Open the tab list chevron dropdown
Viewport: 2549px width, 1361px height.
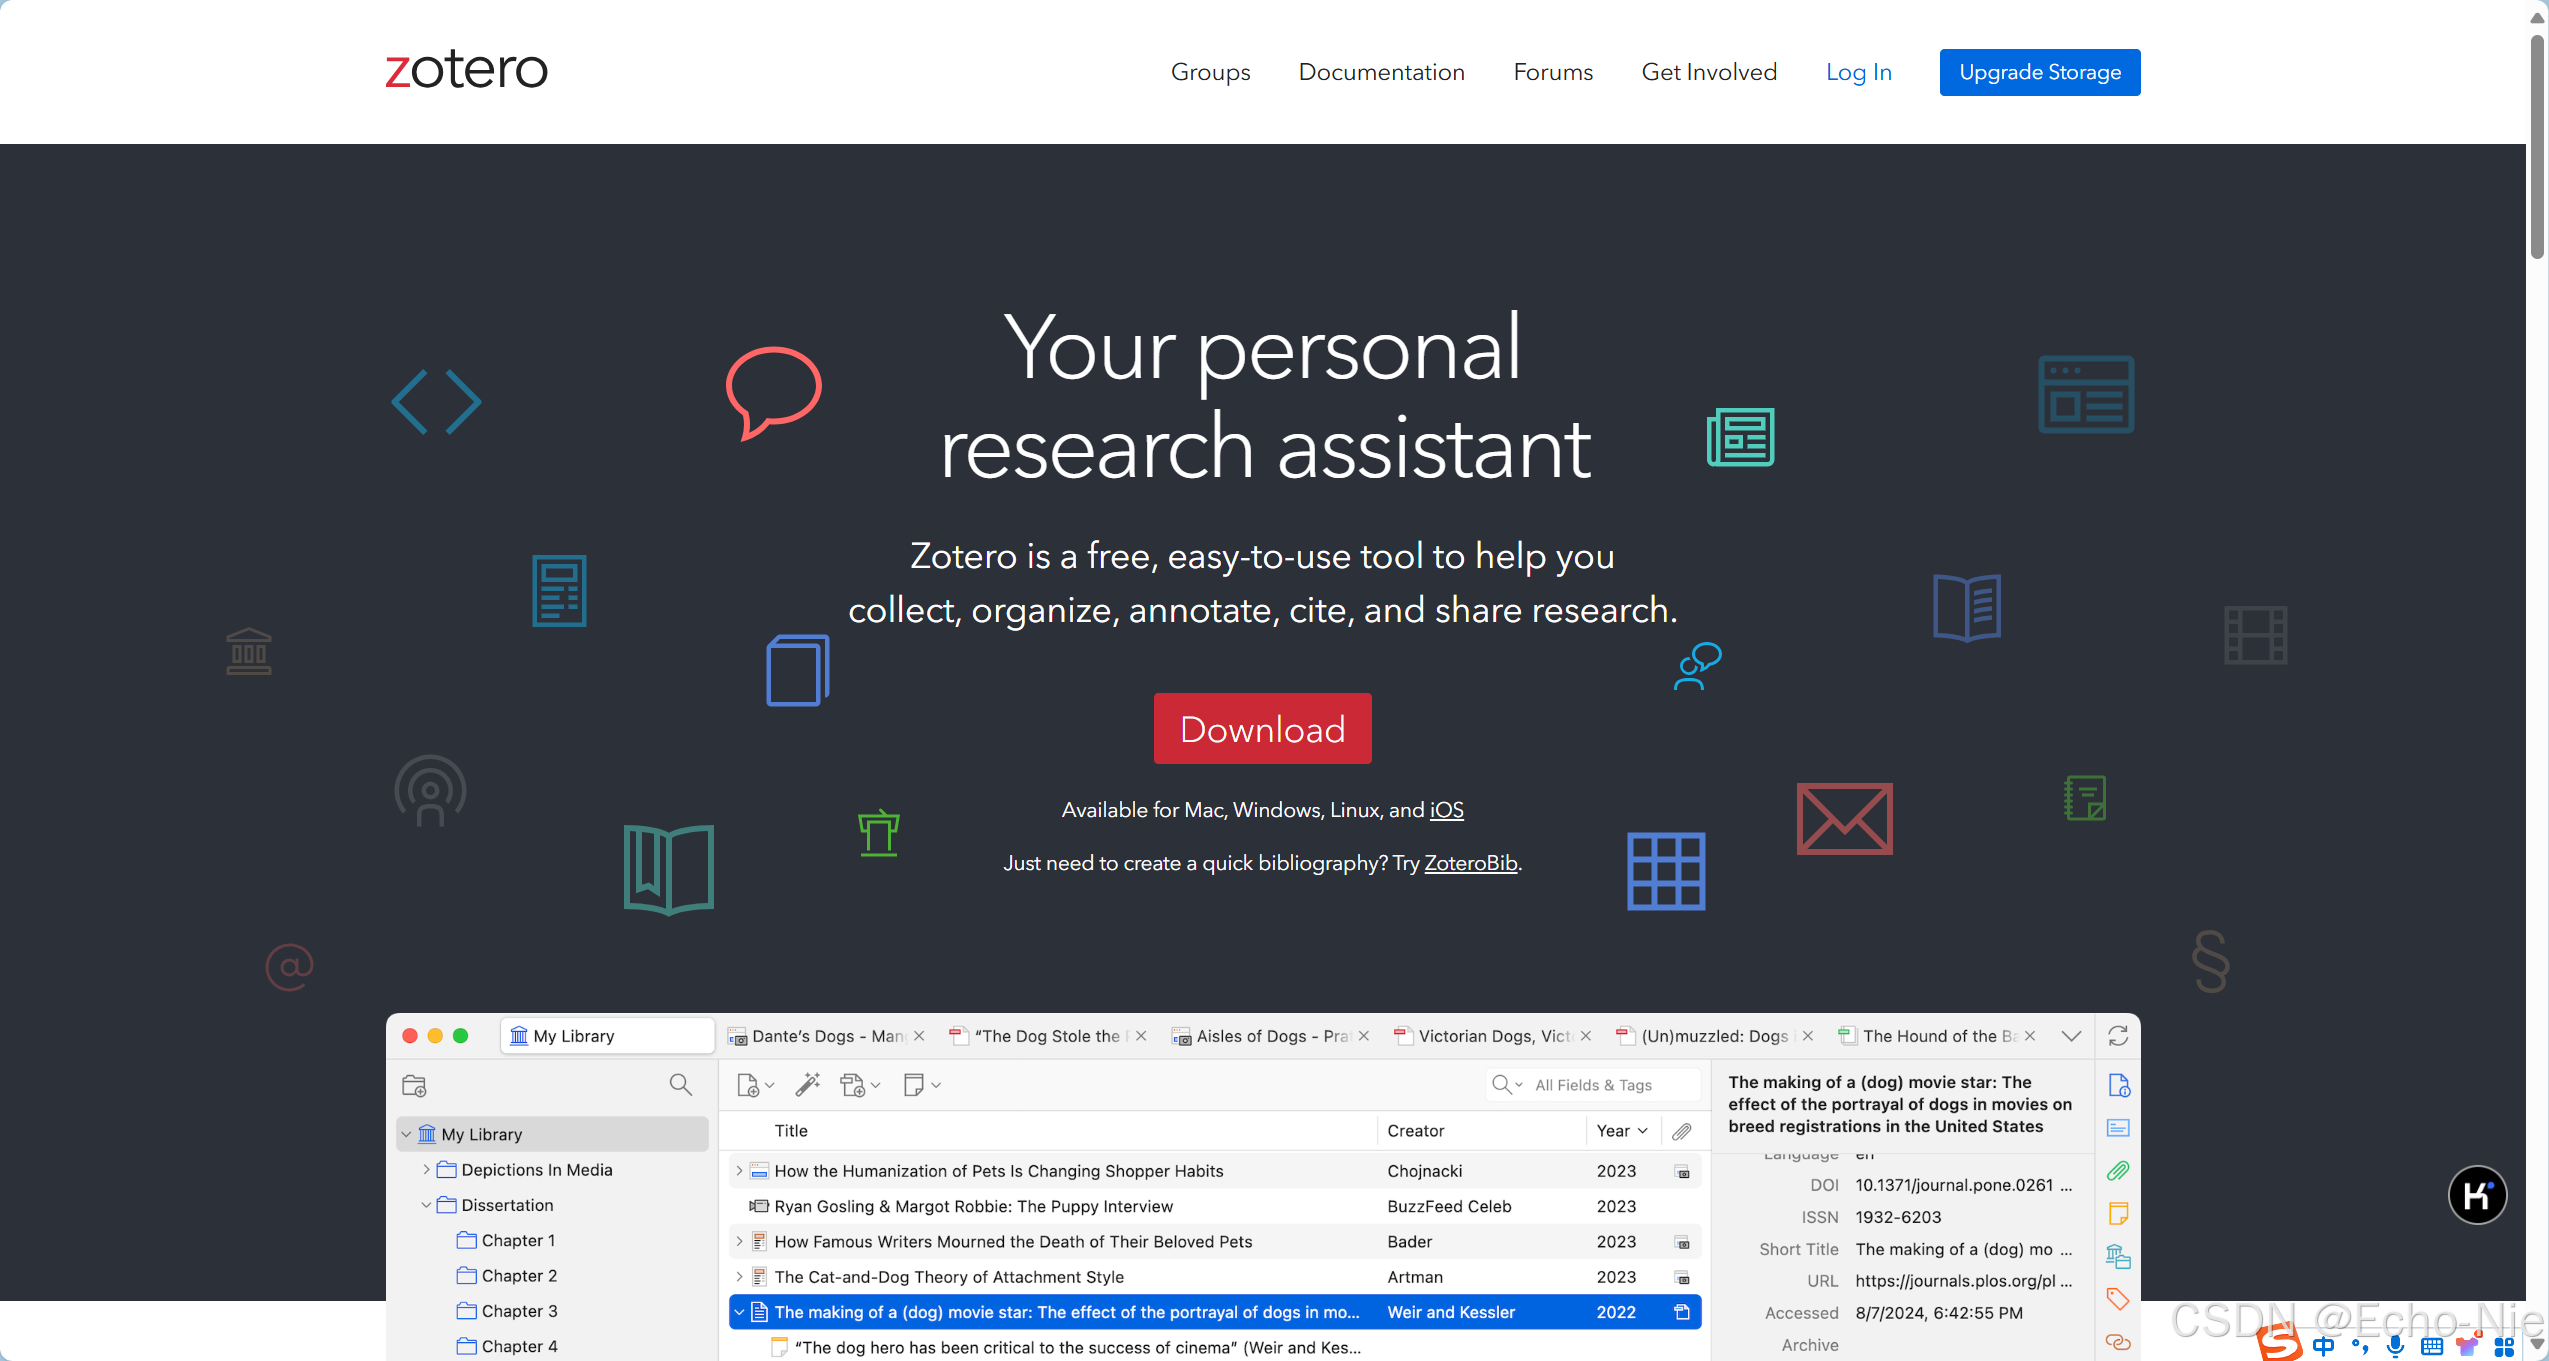click(x=2071, y=1036)
